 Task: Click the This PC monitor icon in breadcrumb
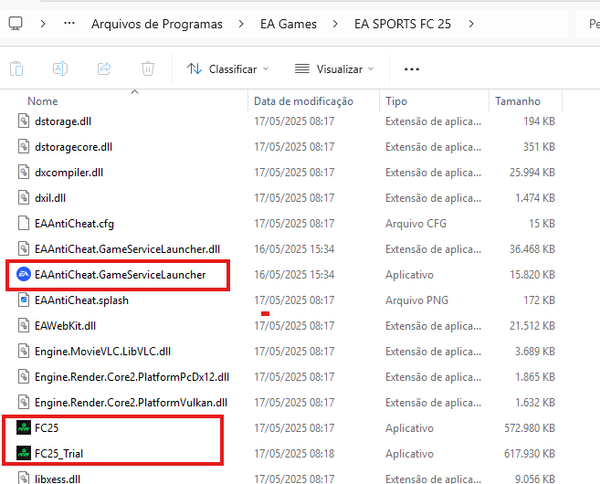pos(15,24)
